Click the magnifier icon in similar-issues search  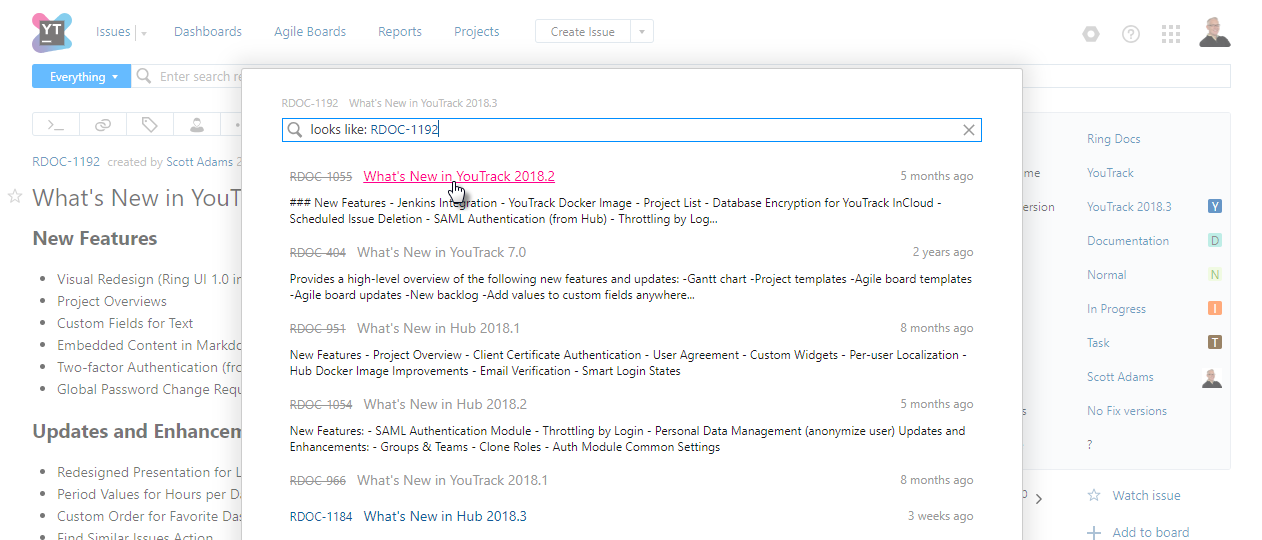295,130
